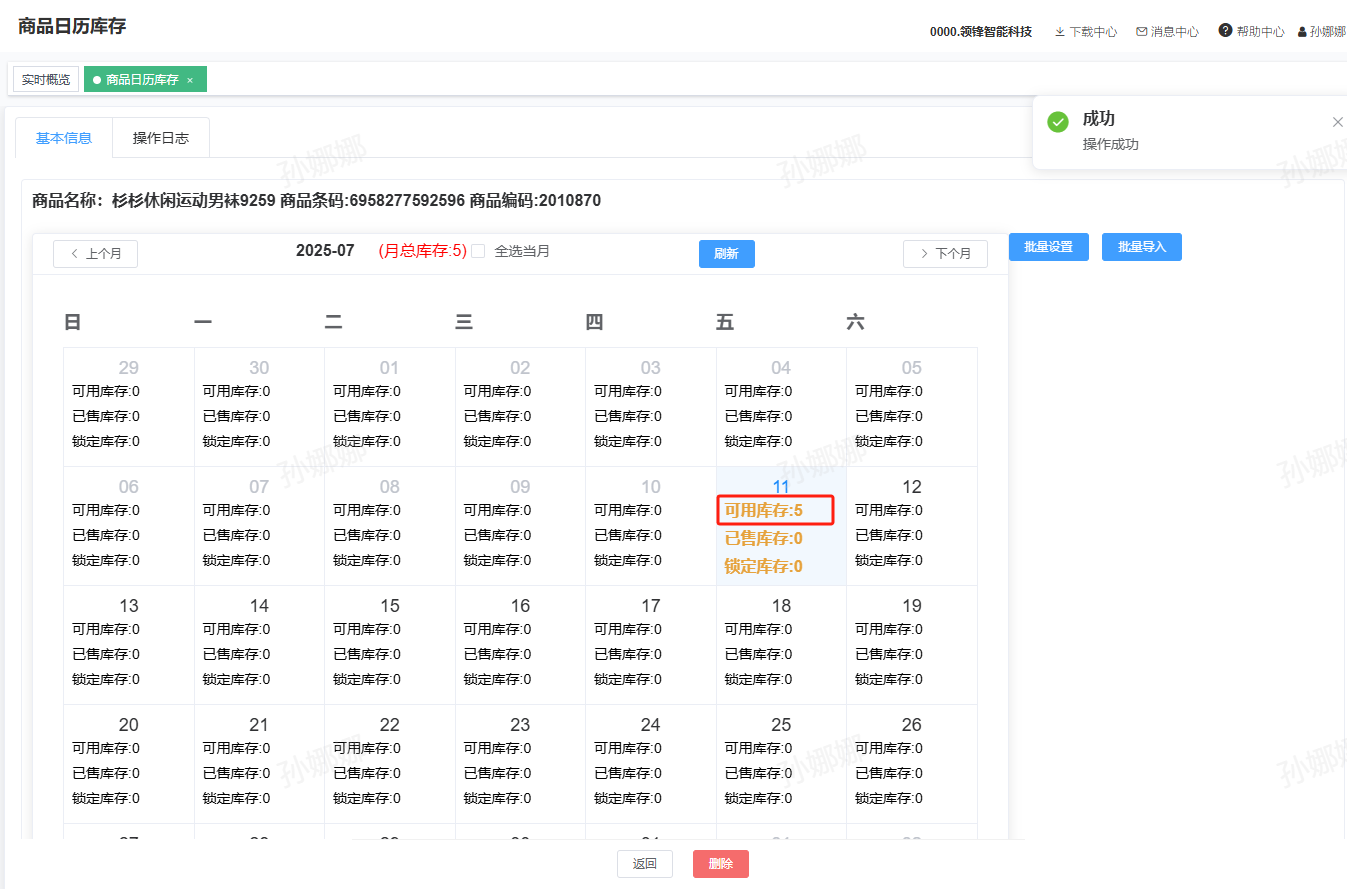
Task: Select calendar date 22
Action: click(x=390, y=725)
